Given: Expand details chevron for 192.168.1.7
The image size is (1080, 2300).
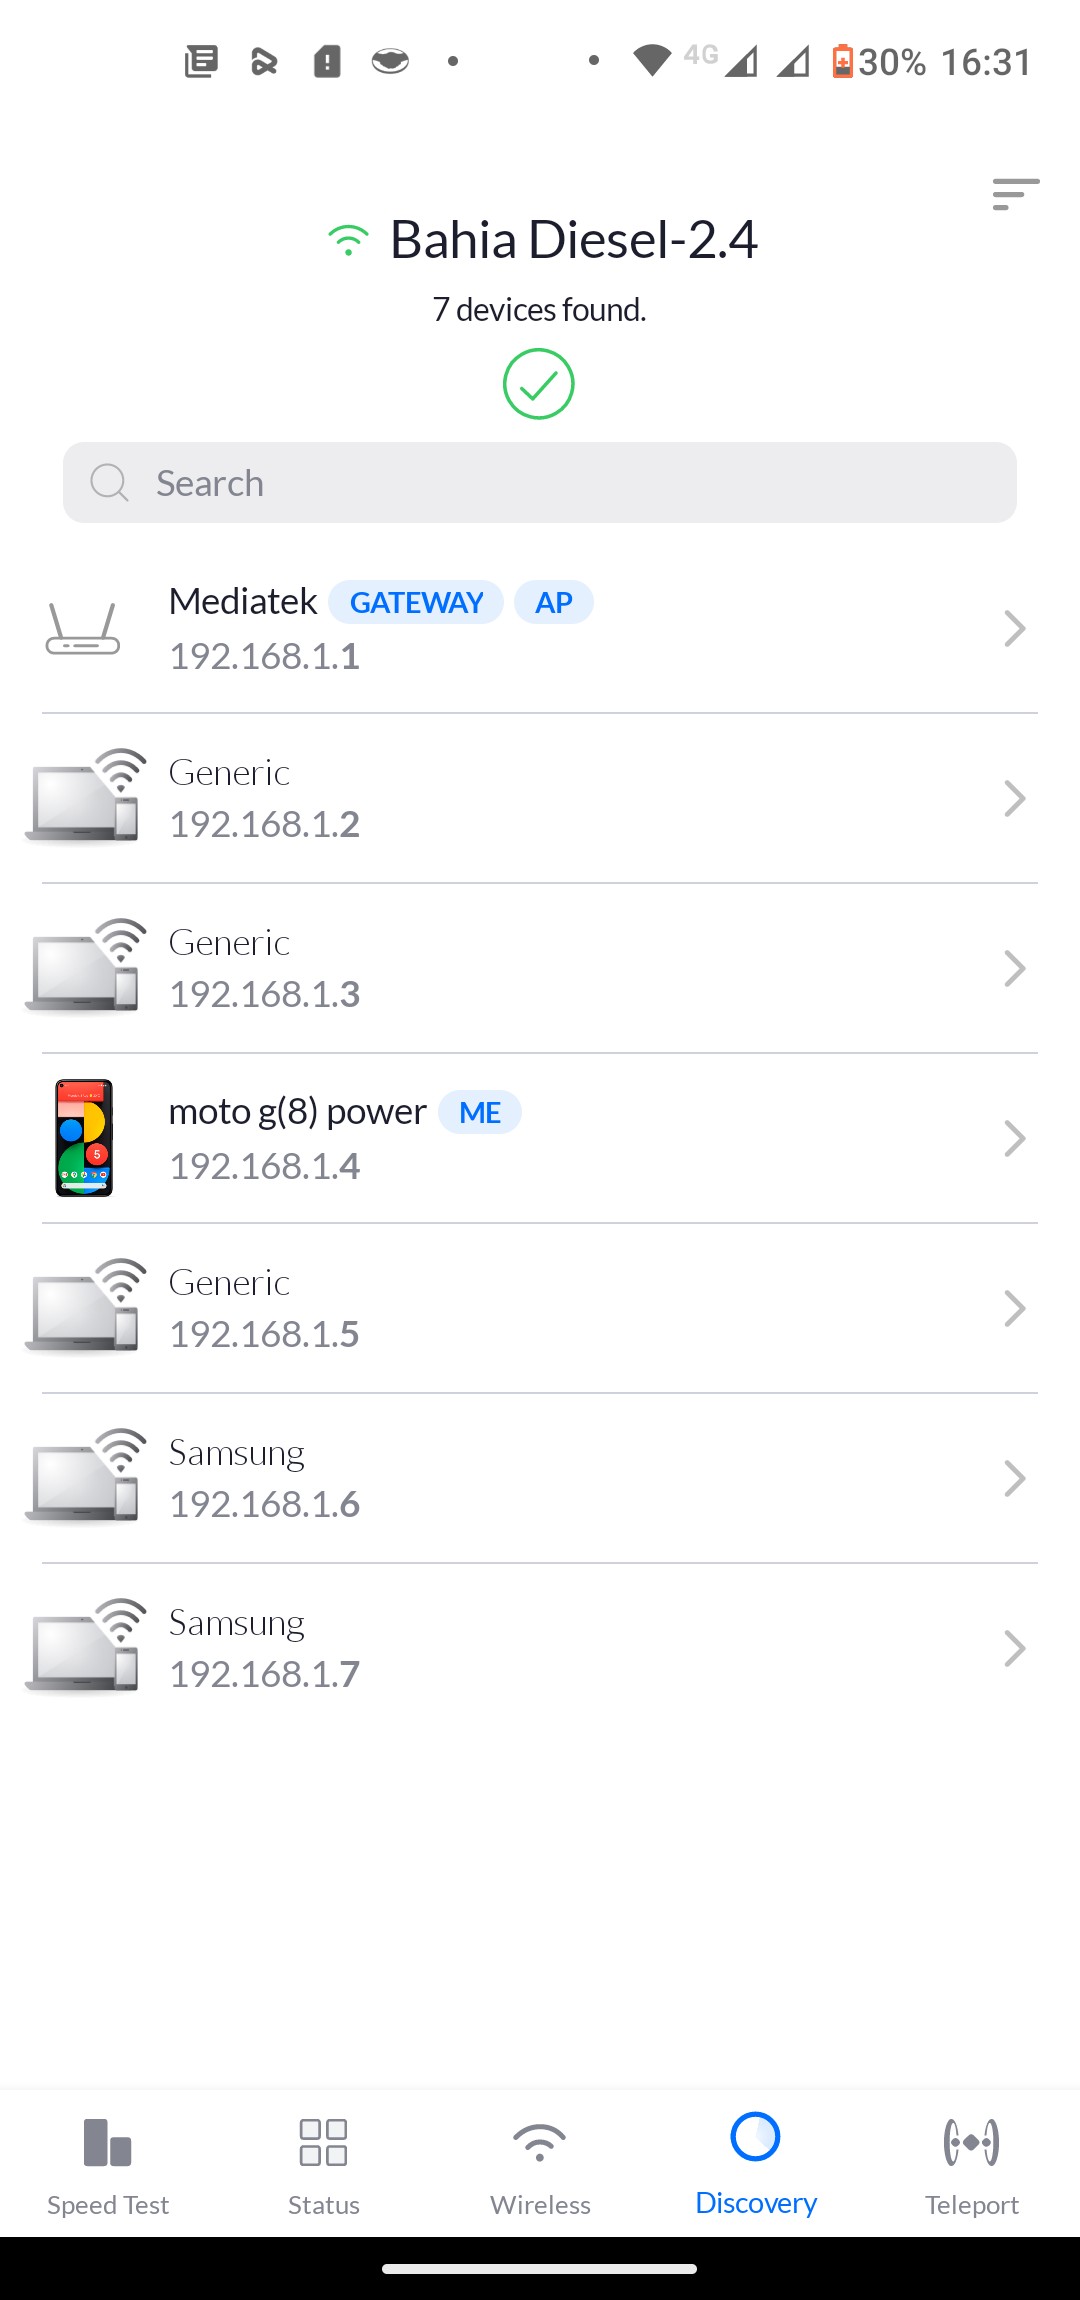Looking at the screenshot, I should tap(1014, 1648).
